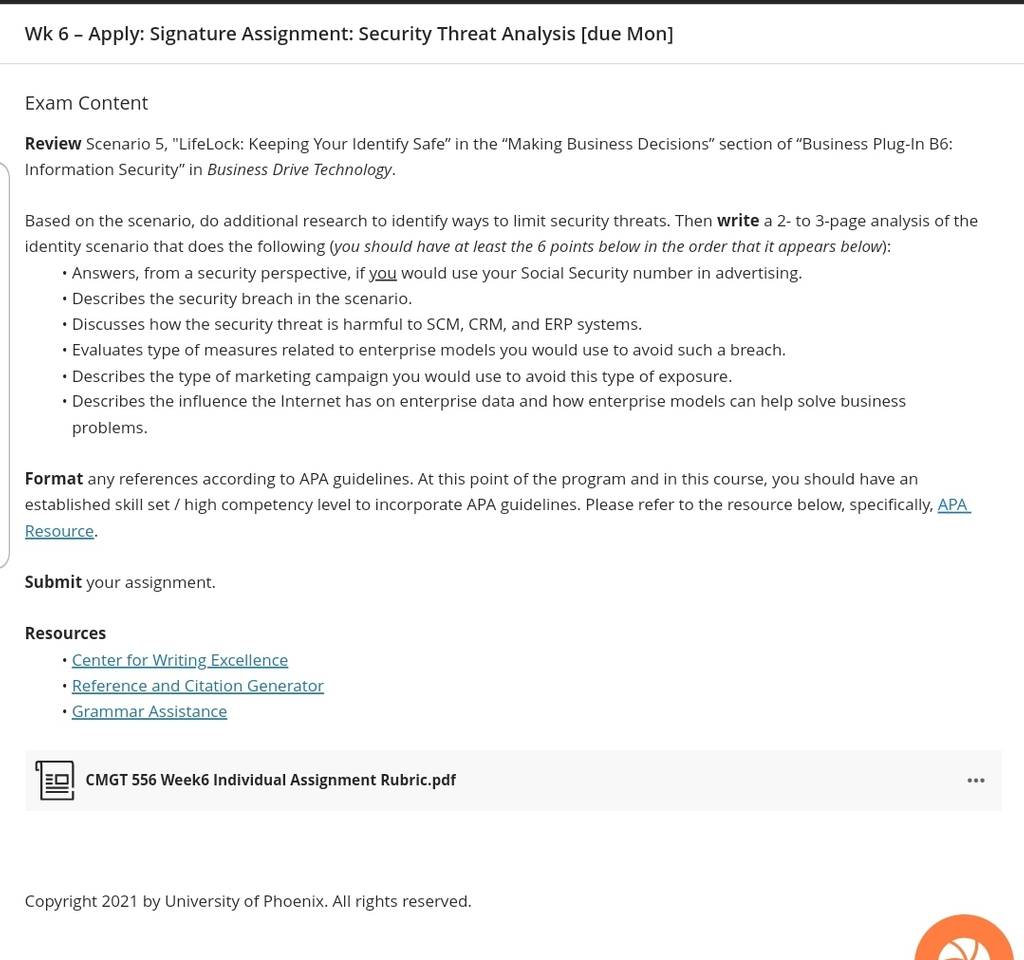Click the Exam Content heading
1024x960 pixels.
pos(86,103)
